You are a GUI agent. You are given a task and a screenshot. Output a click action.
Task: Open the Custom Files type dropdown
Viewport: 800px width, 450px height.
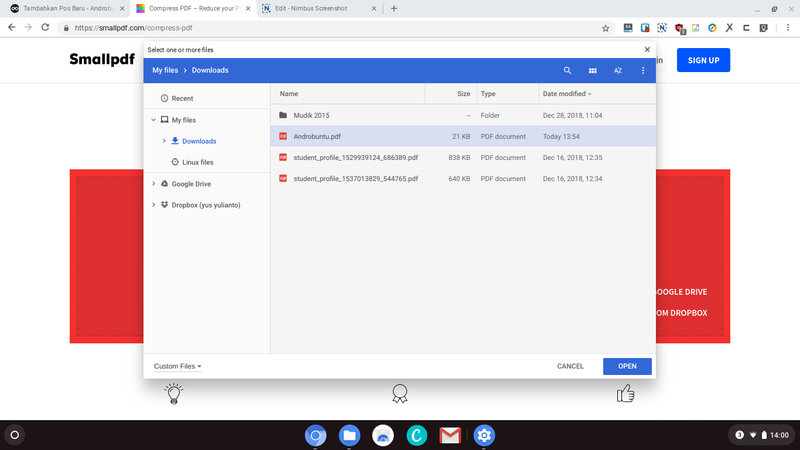178,366
